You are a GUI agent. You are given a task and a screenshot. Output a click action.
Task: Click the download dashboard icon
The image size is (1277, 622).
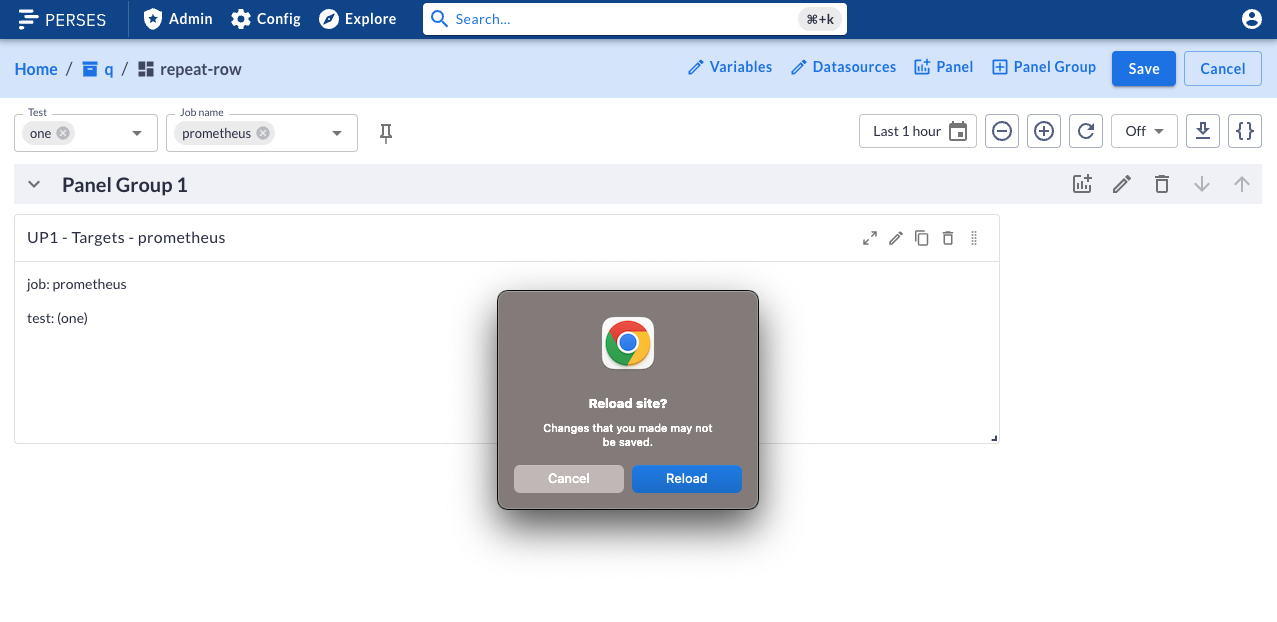[x=1202, y=130]
